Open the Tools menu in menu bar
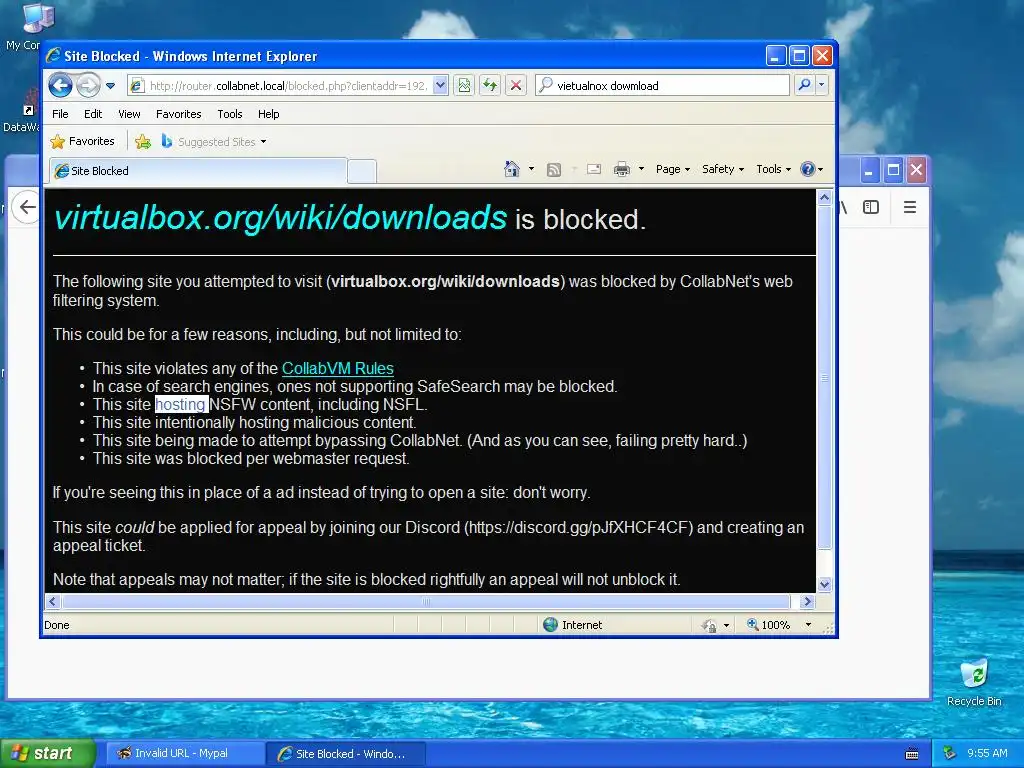The width and height of the screenshot is (1024, 768). (230, 114)
